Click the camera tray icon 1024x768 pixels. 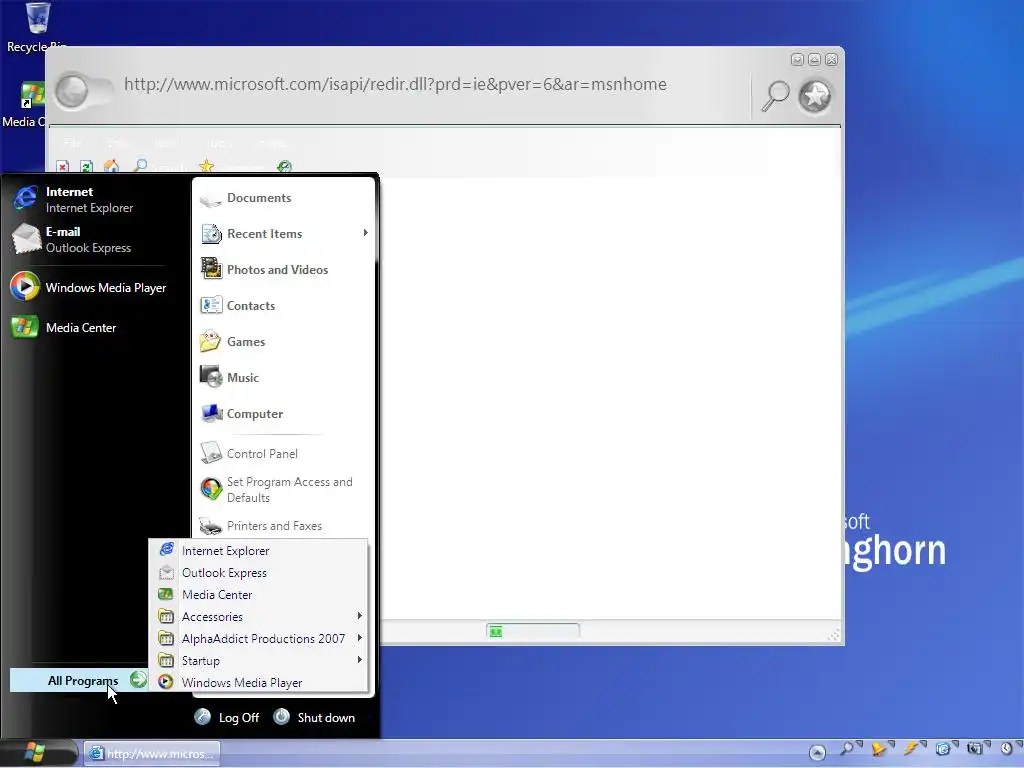[x=976, y=748]
